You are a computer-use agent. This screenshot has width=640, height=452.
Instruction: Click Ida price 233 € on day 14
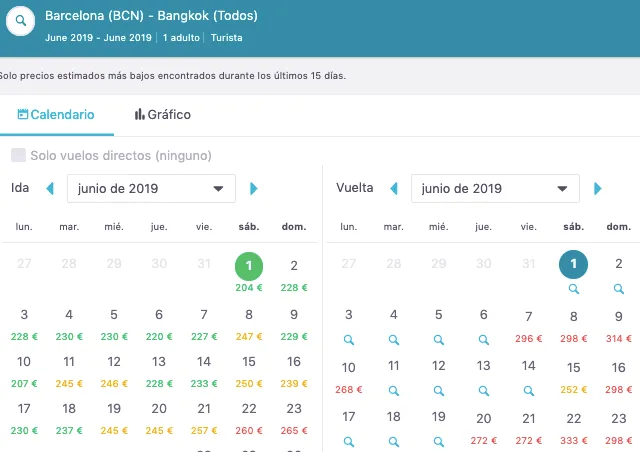(204, 384)
